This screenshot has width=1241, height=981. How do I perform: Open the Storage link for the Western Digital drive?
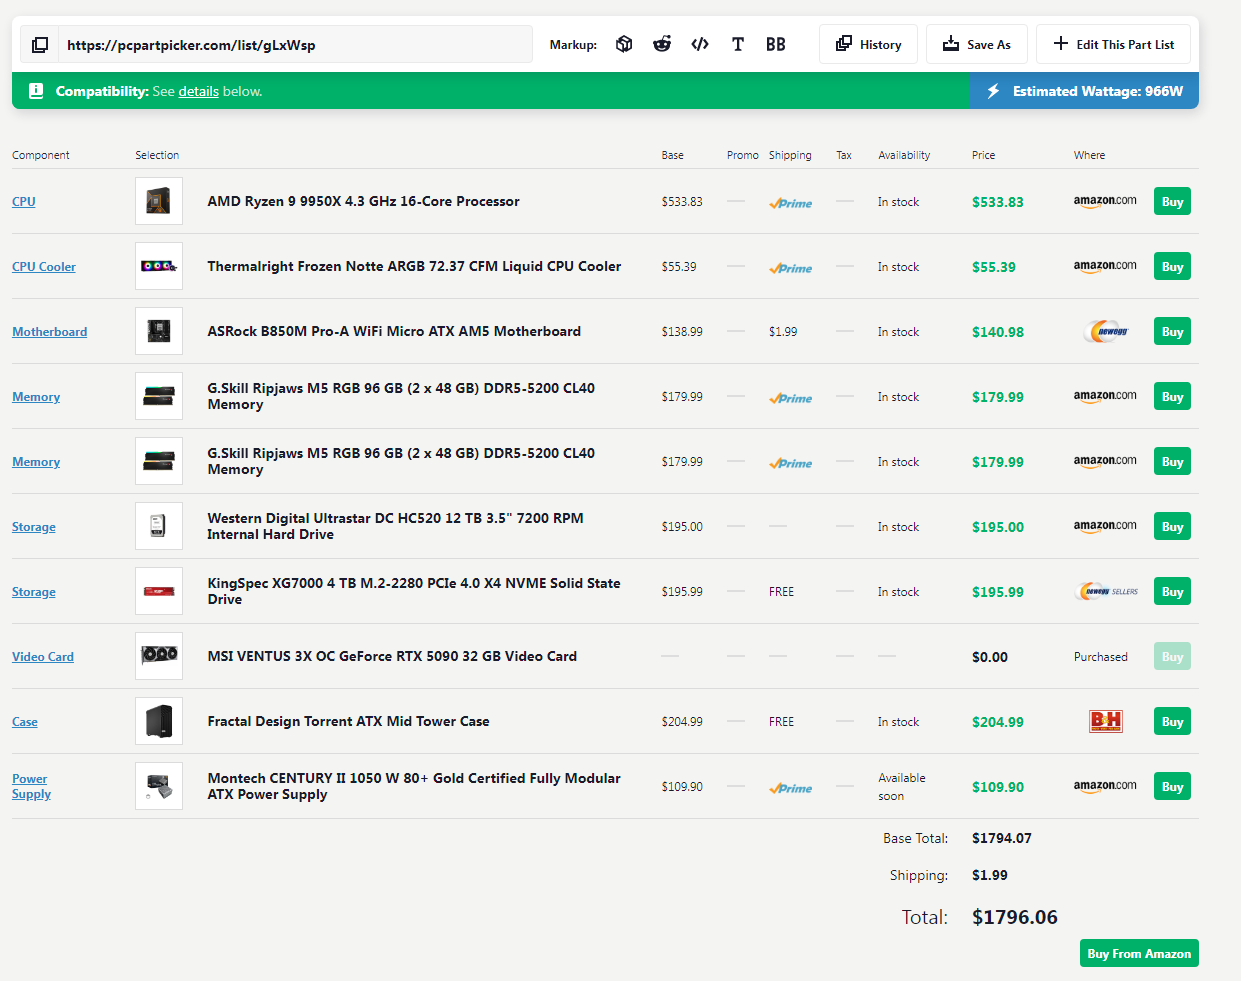pos(34,526)
